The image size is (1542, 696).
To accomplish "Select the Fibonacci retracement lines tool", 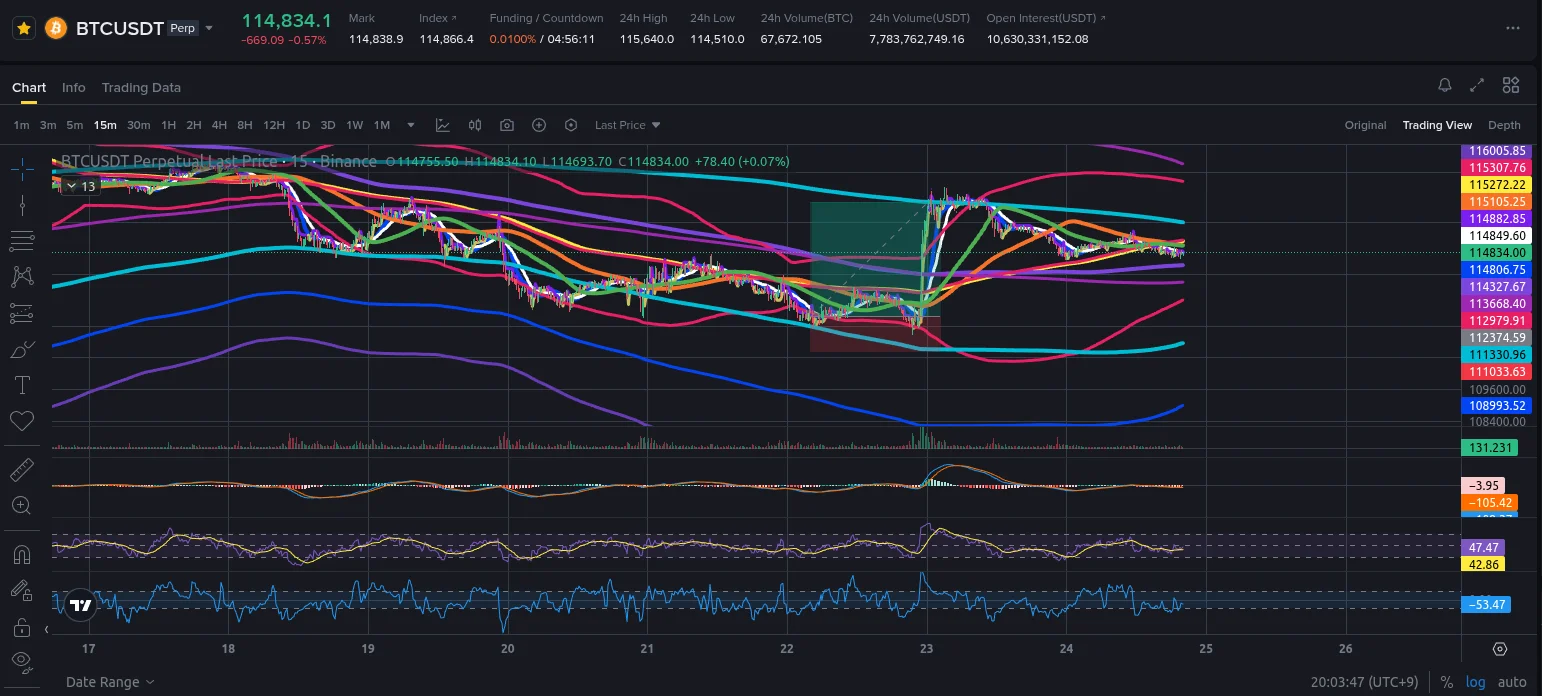I will (x=22, y=241).
